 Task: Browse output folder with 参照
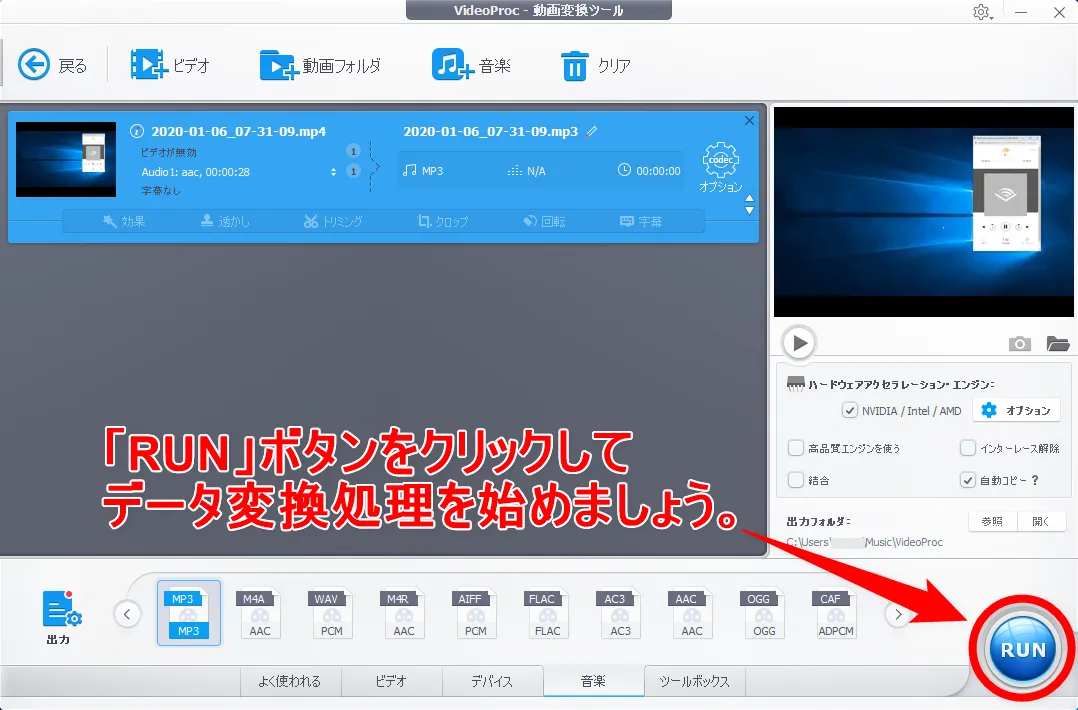pyautogui.click(x=992, y=522)
